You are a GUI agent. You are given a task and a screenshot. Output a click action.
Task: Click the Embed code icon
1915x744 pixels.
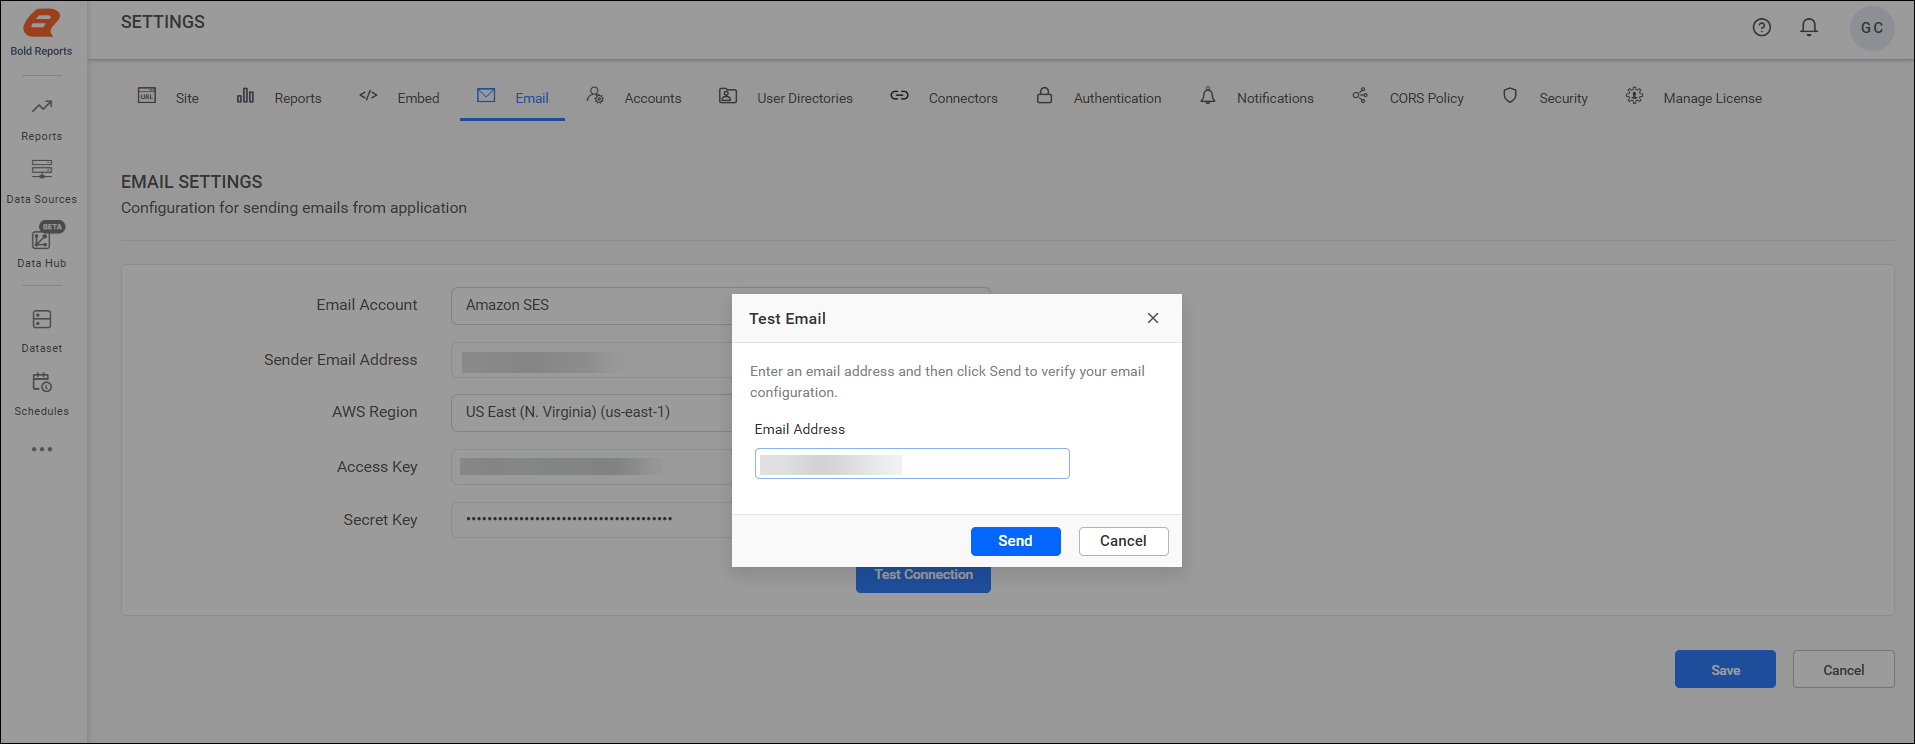click(x=368, y=96)
